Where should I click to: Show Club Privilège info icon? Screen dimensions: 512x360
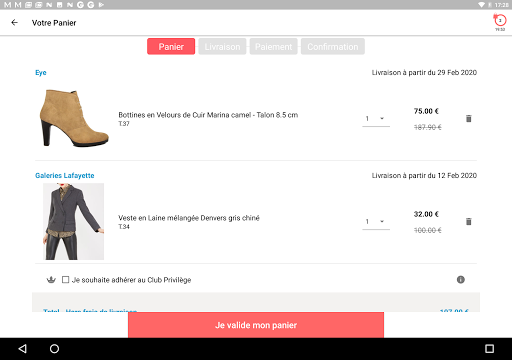click(460, 280)
